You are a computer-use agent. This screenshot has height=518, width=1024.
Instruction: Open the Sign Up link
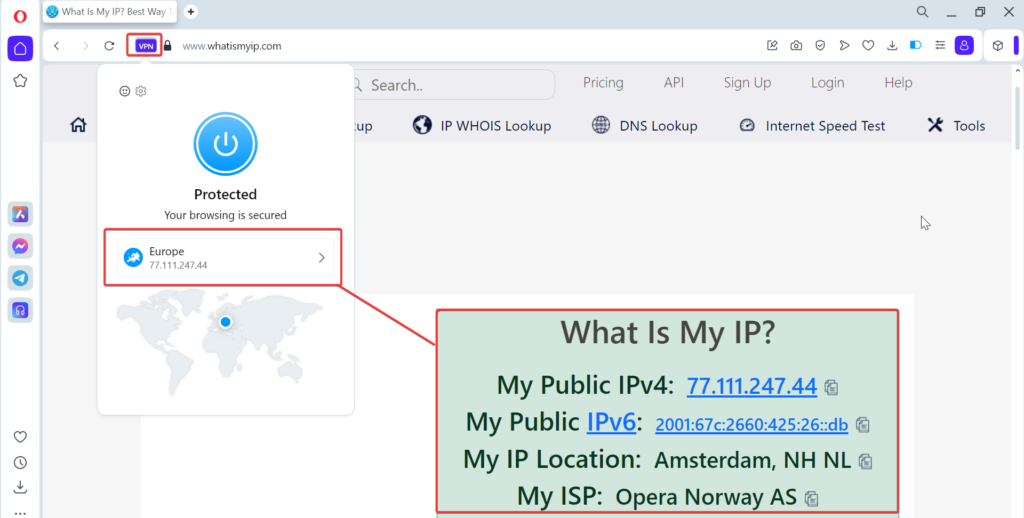747,83
